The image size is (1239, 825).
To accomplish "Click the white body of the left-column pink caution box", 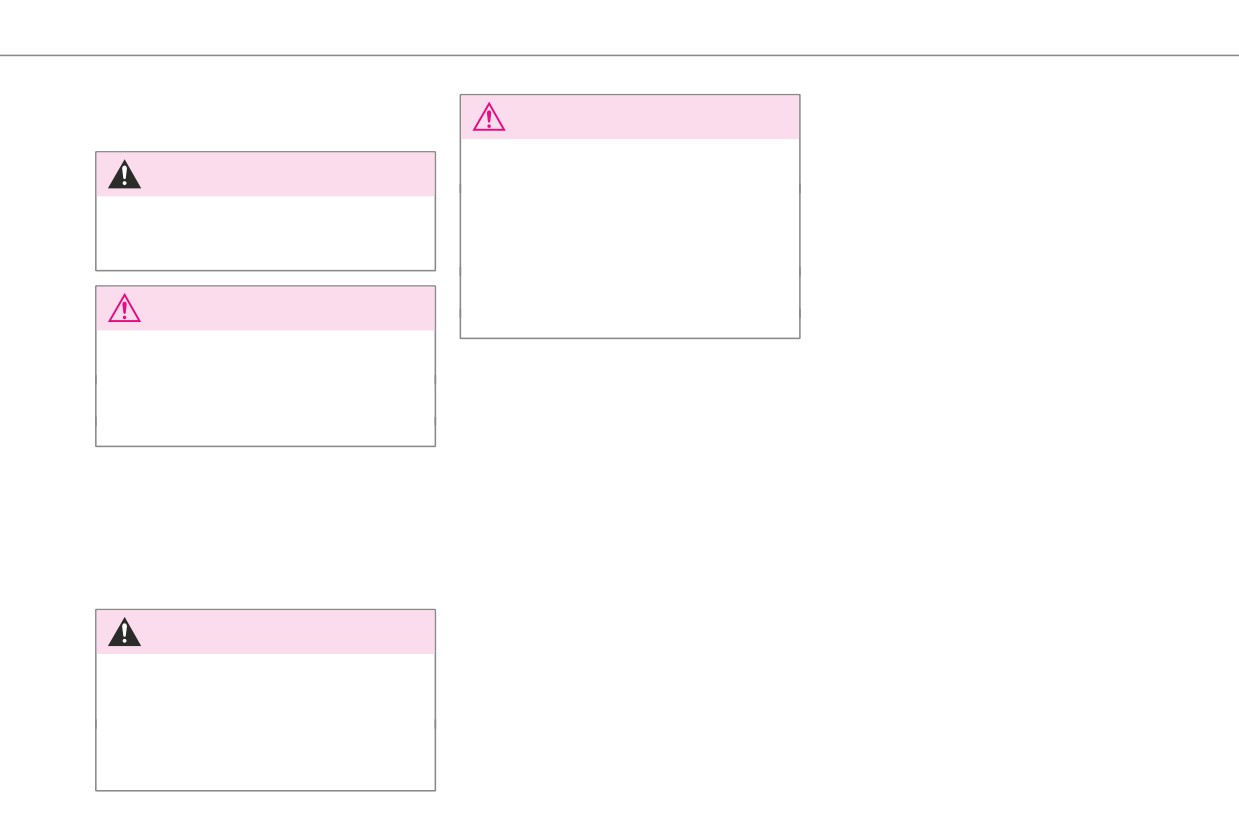I will click(265, 387).
